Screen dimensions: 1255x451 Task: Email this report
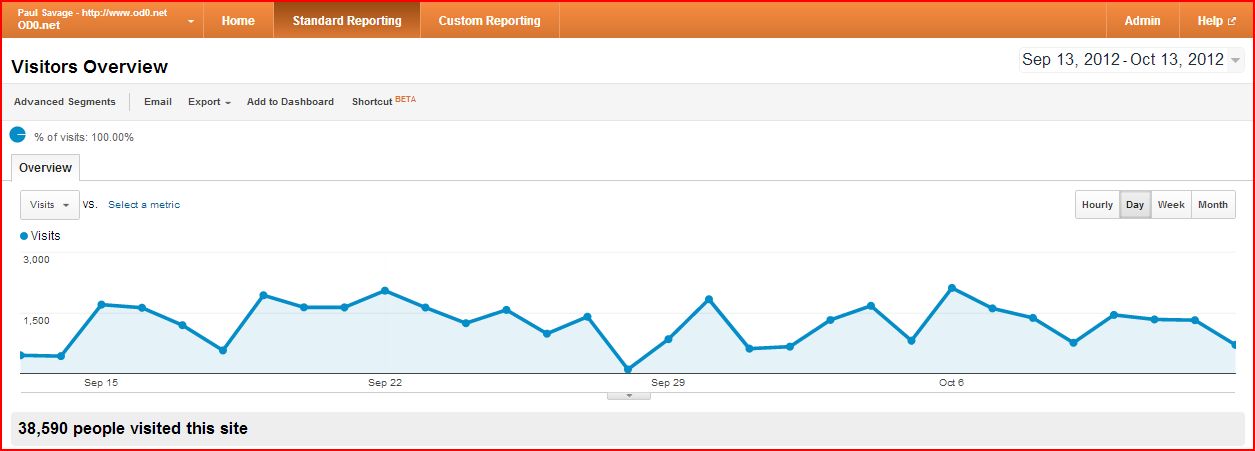[158, 102]
